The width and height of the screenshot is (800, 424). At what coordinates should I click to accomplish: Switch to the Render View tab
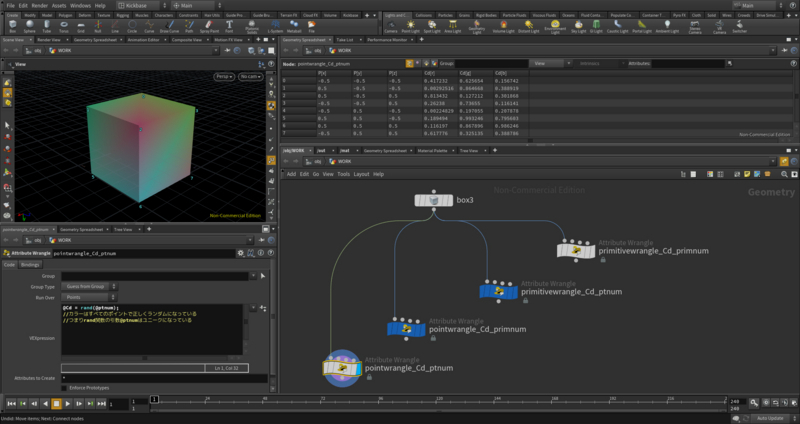(x=49, y=39)
